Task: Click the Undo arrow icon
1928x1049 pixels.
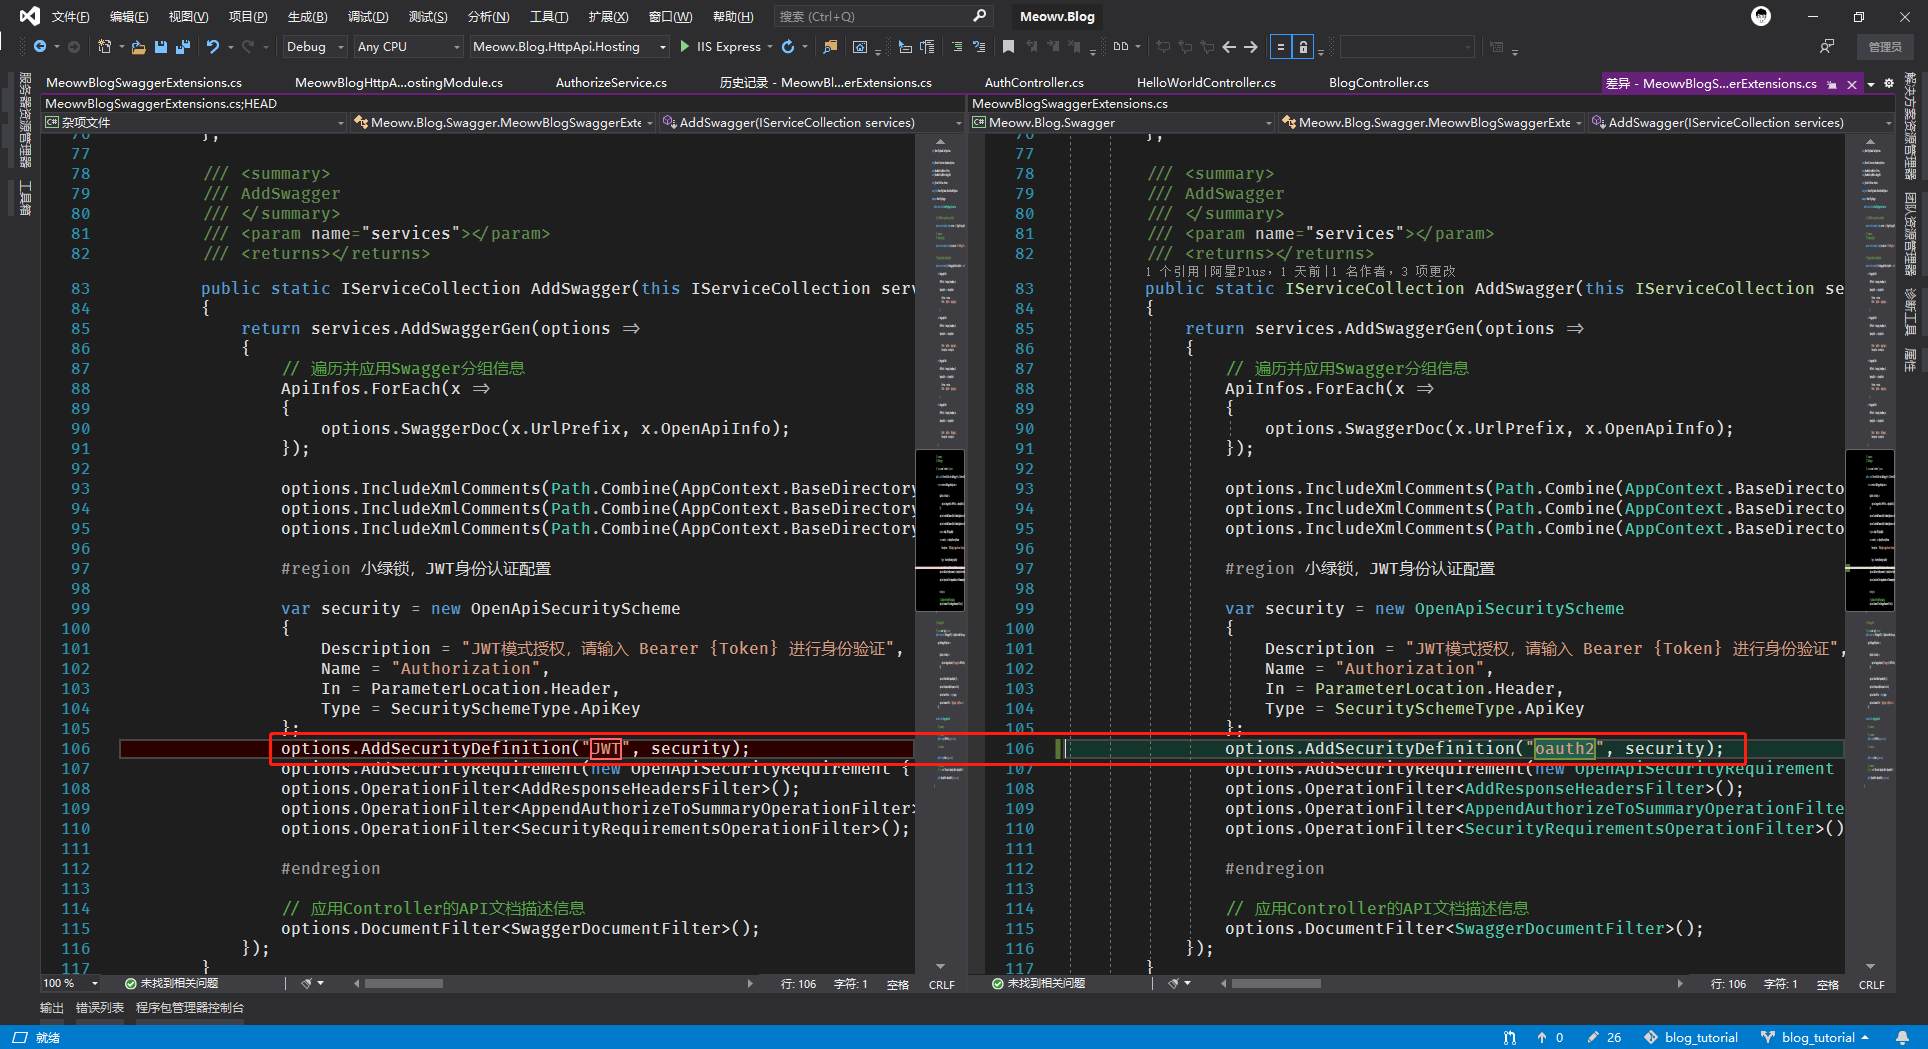Action: coord(212,47)
